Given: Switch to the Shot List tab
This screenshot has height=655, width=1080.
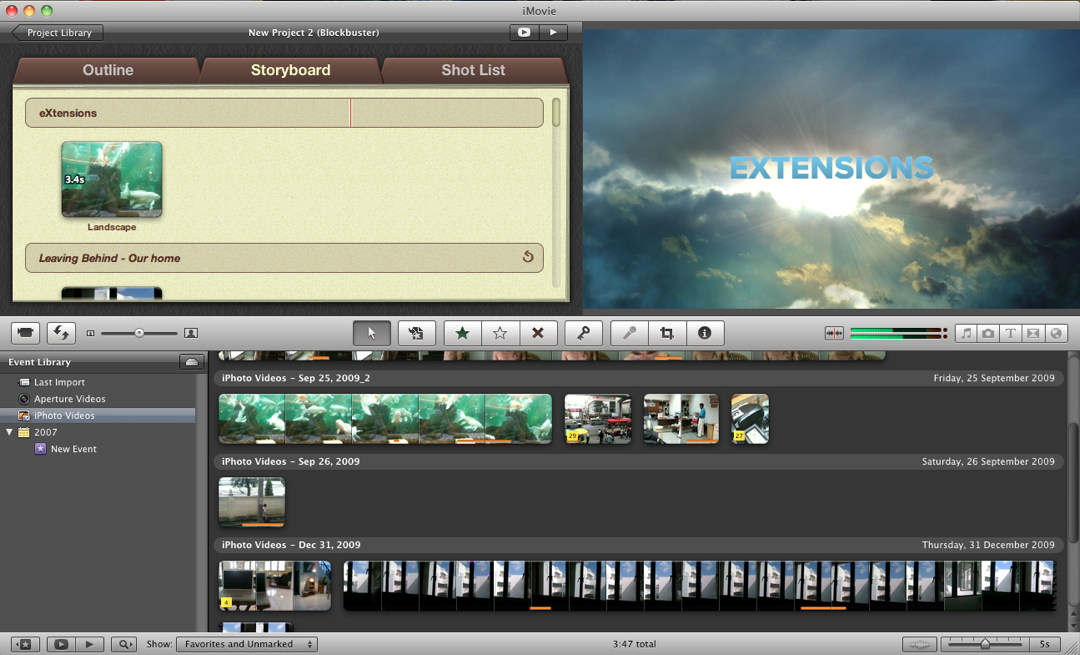Looking at the screenshot, I should (x=473, y=70).
